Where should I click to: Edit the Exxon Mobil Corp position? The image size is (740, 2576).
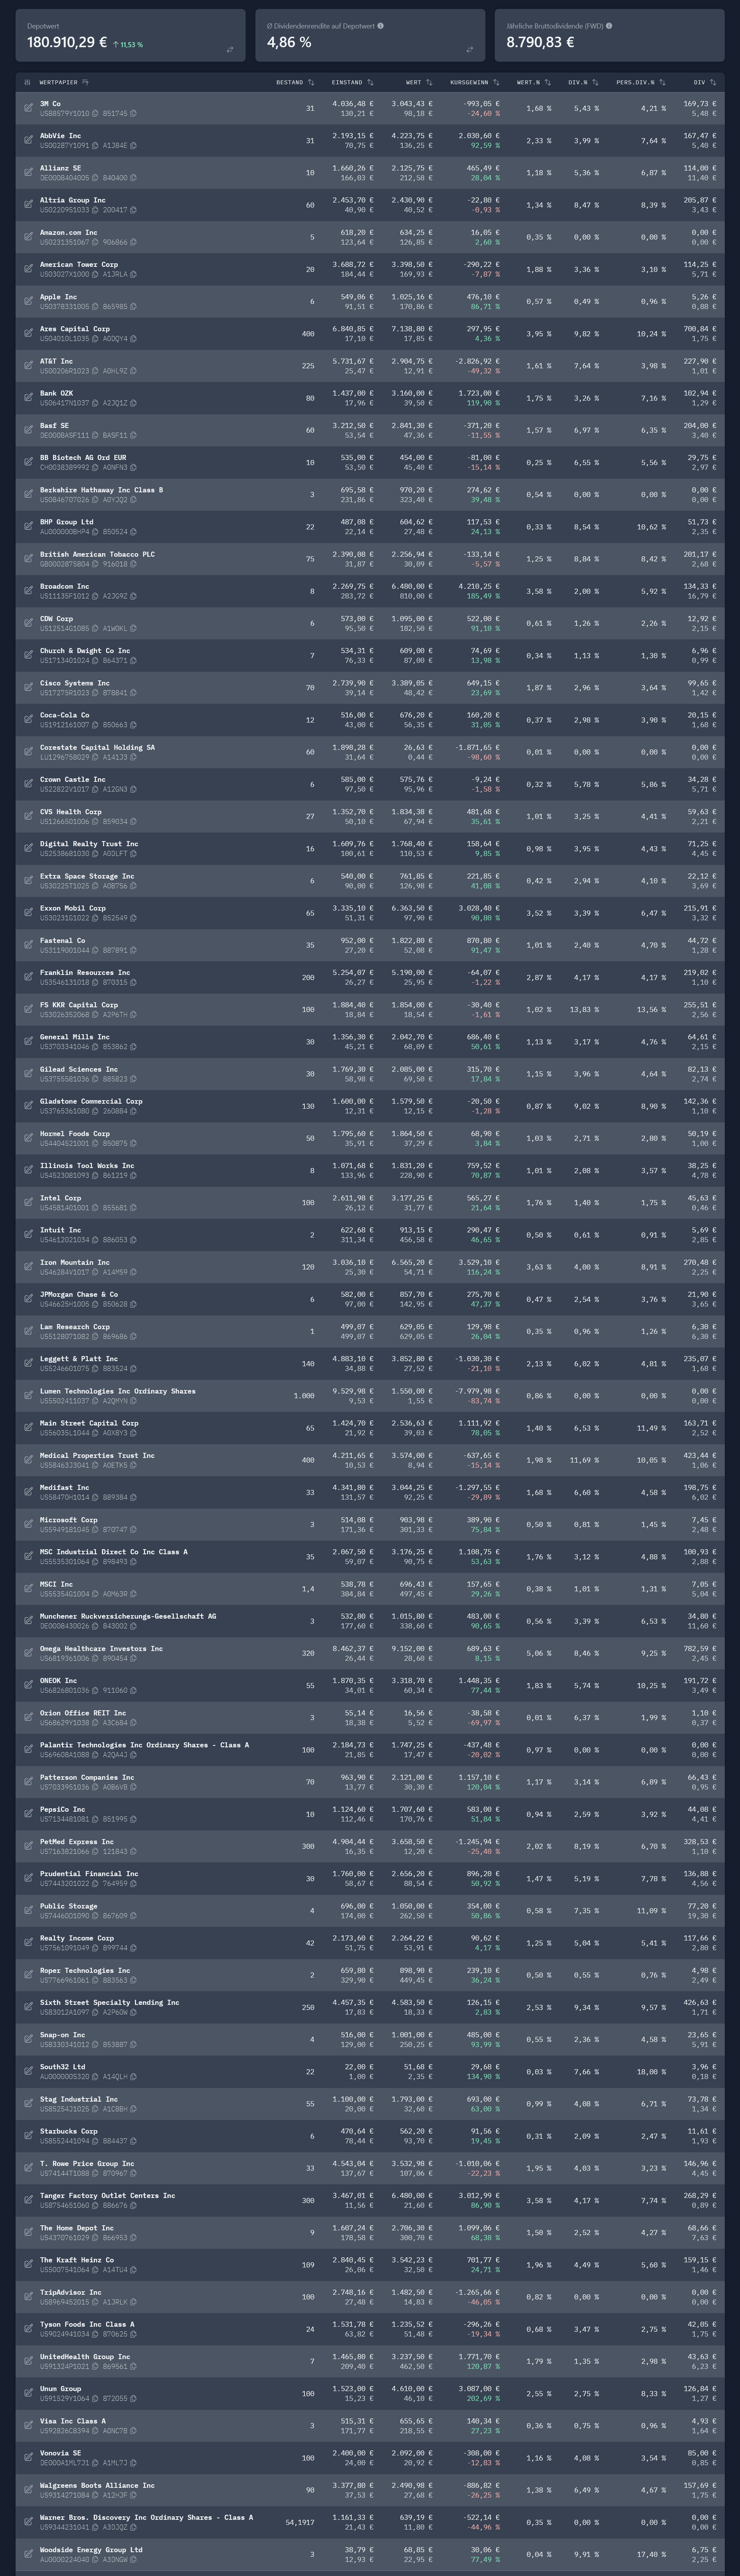28,913
